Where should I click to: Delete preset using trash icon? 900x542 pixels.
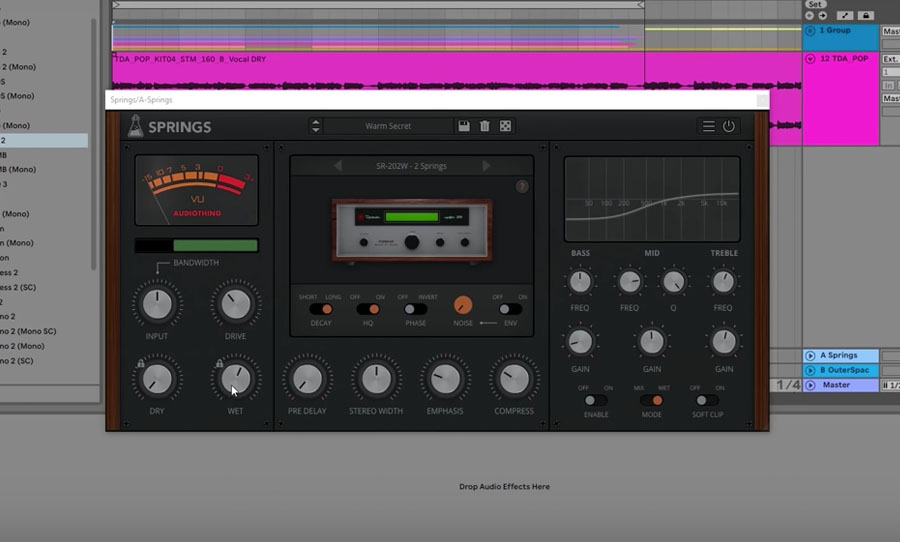(484, 126)
